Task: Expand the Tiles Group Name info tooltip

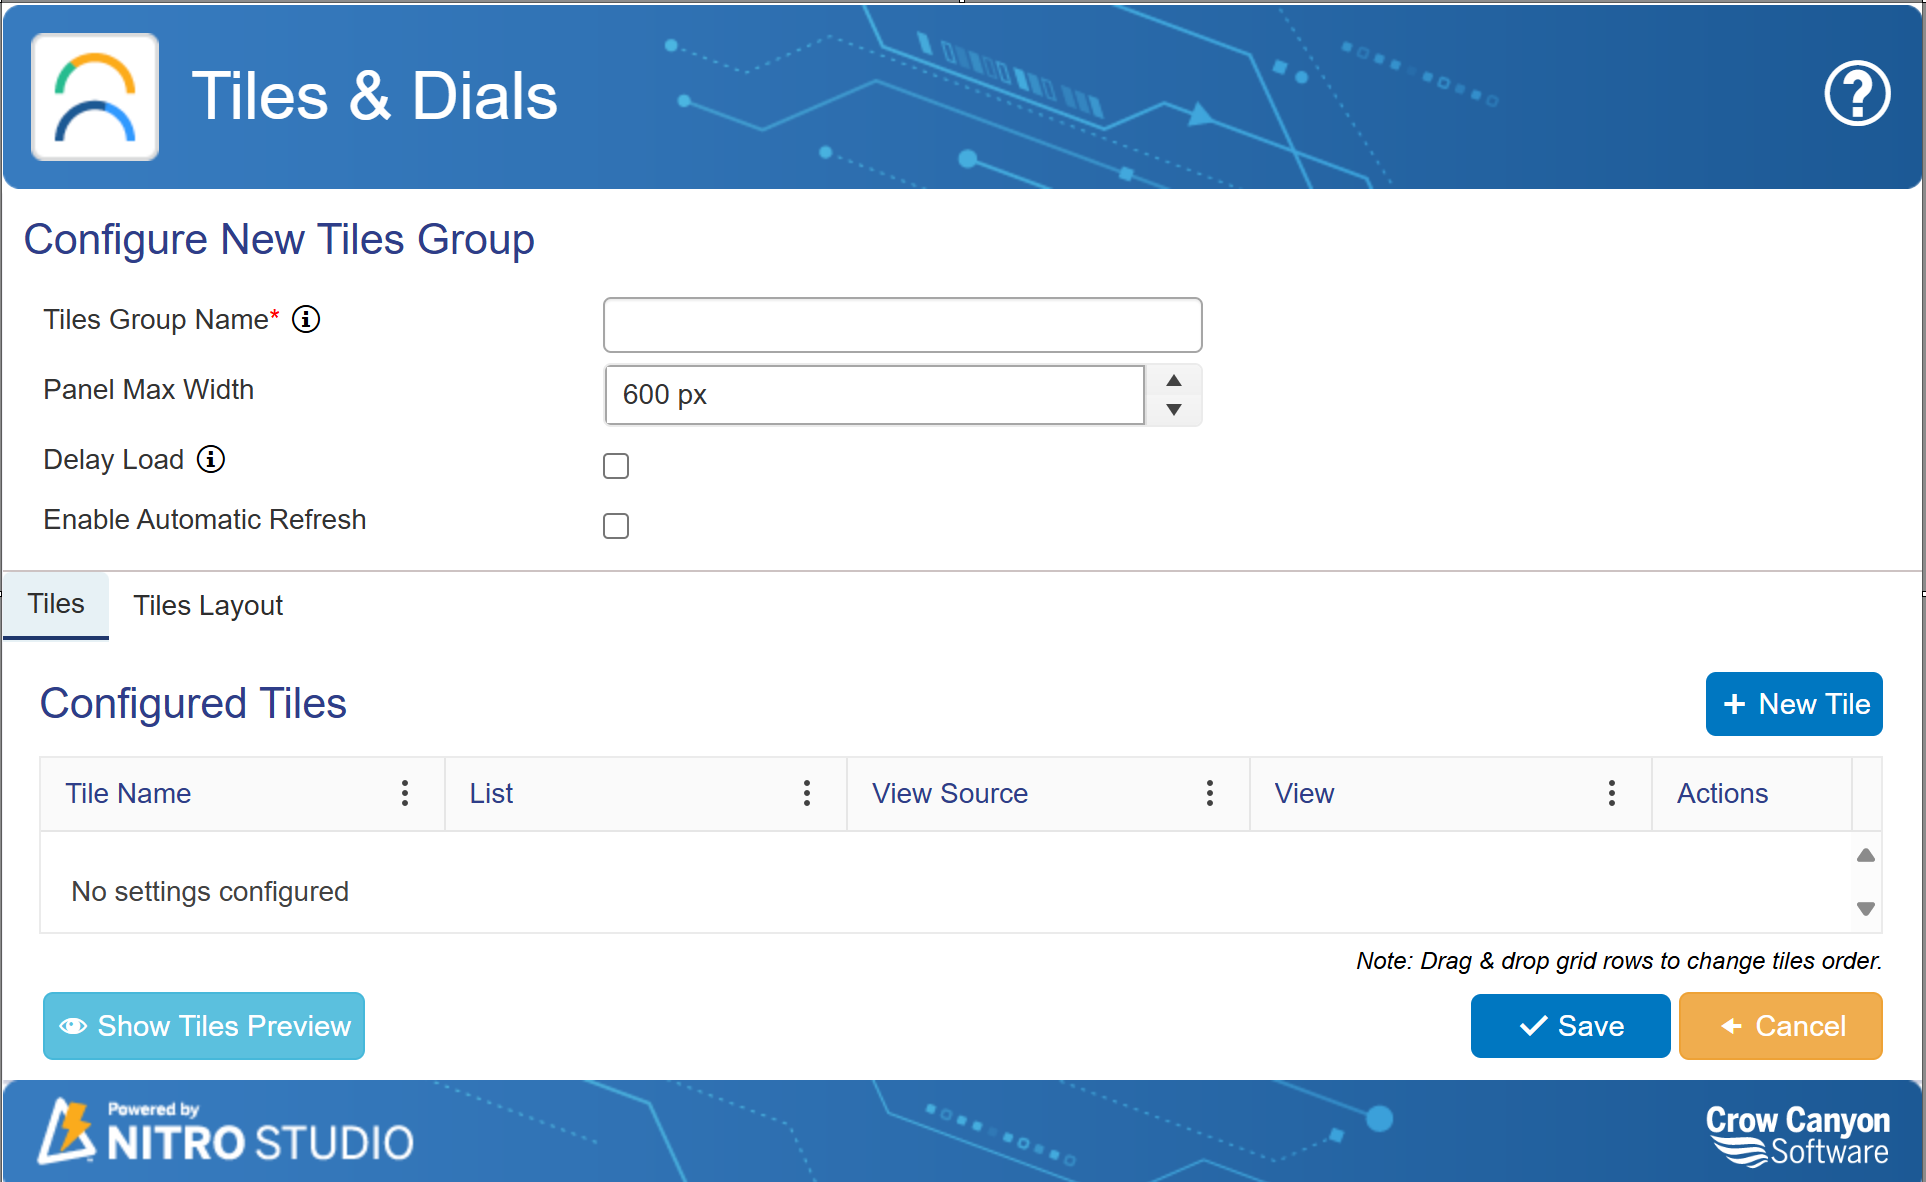Action: (308, 319)
